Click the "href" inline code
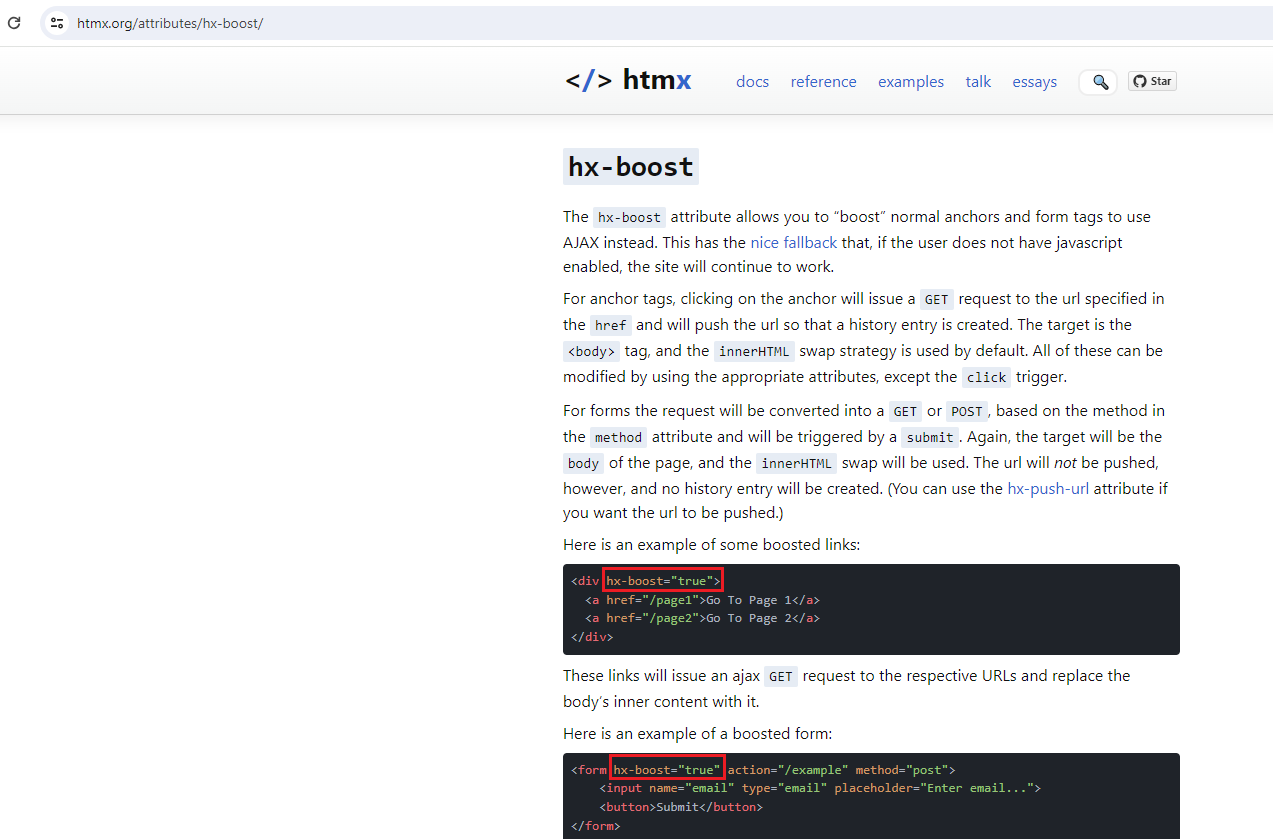Viewport: 1273px width, 839px height. (611, 325)
